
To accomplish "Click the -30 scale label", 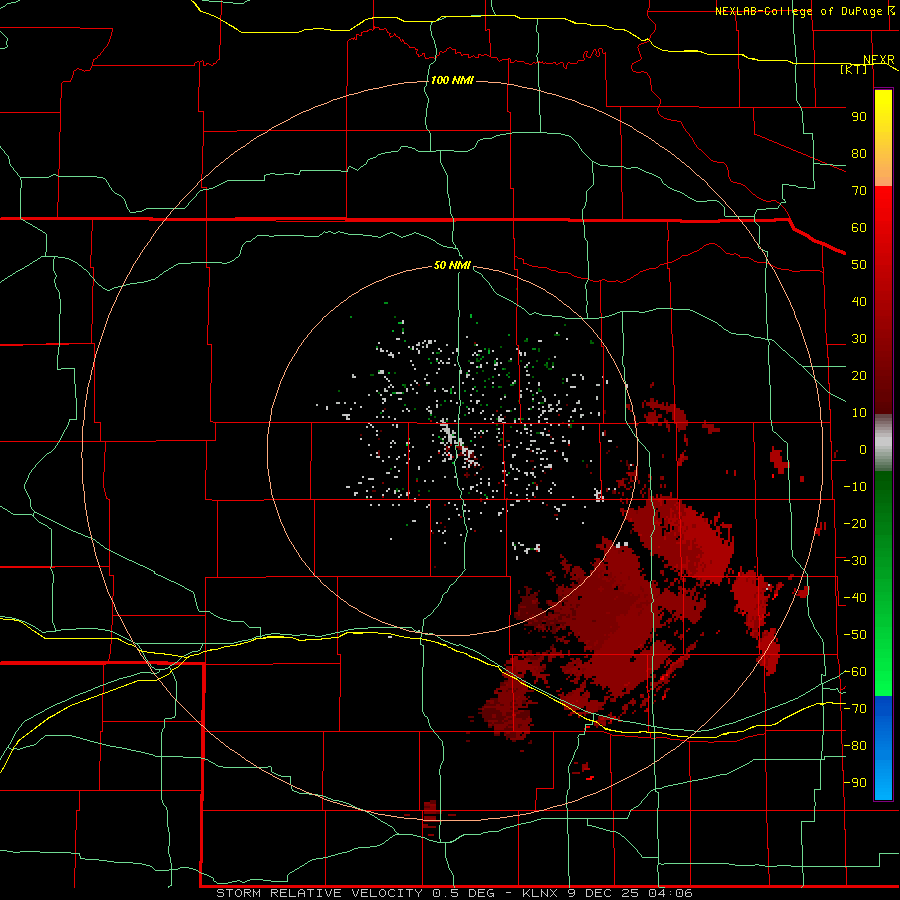I will point(855,561).
